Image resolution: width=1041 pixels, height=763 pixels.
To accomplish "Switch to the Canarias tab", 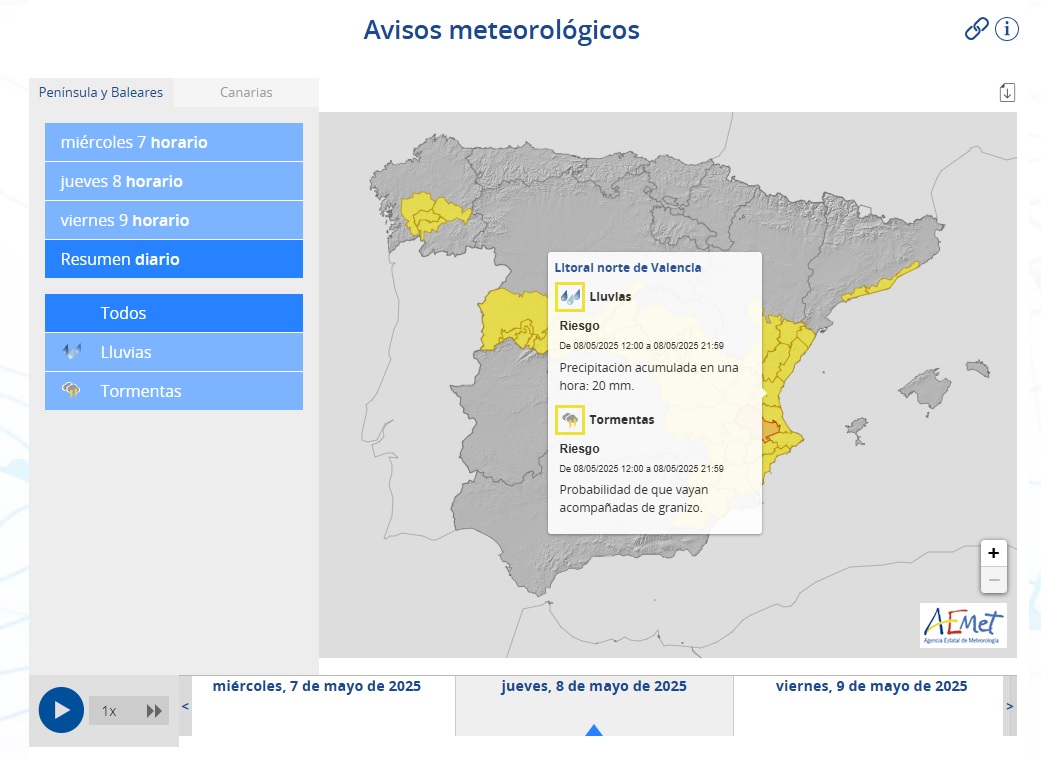I will (x=245, y=91).
